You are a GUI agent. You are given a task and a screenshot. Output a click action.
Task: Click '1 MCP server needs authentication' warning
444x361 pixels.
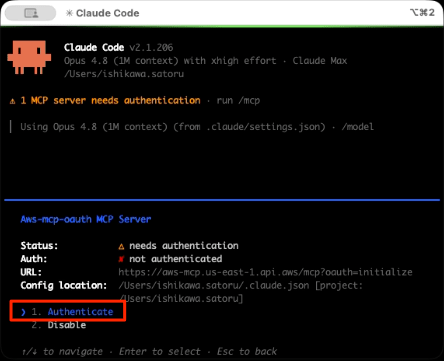110,100
